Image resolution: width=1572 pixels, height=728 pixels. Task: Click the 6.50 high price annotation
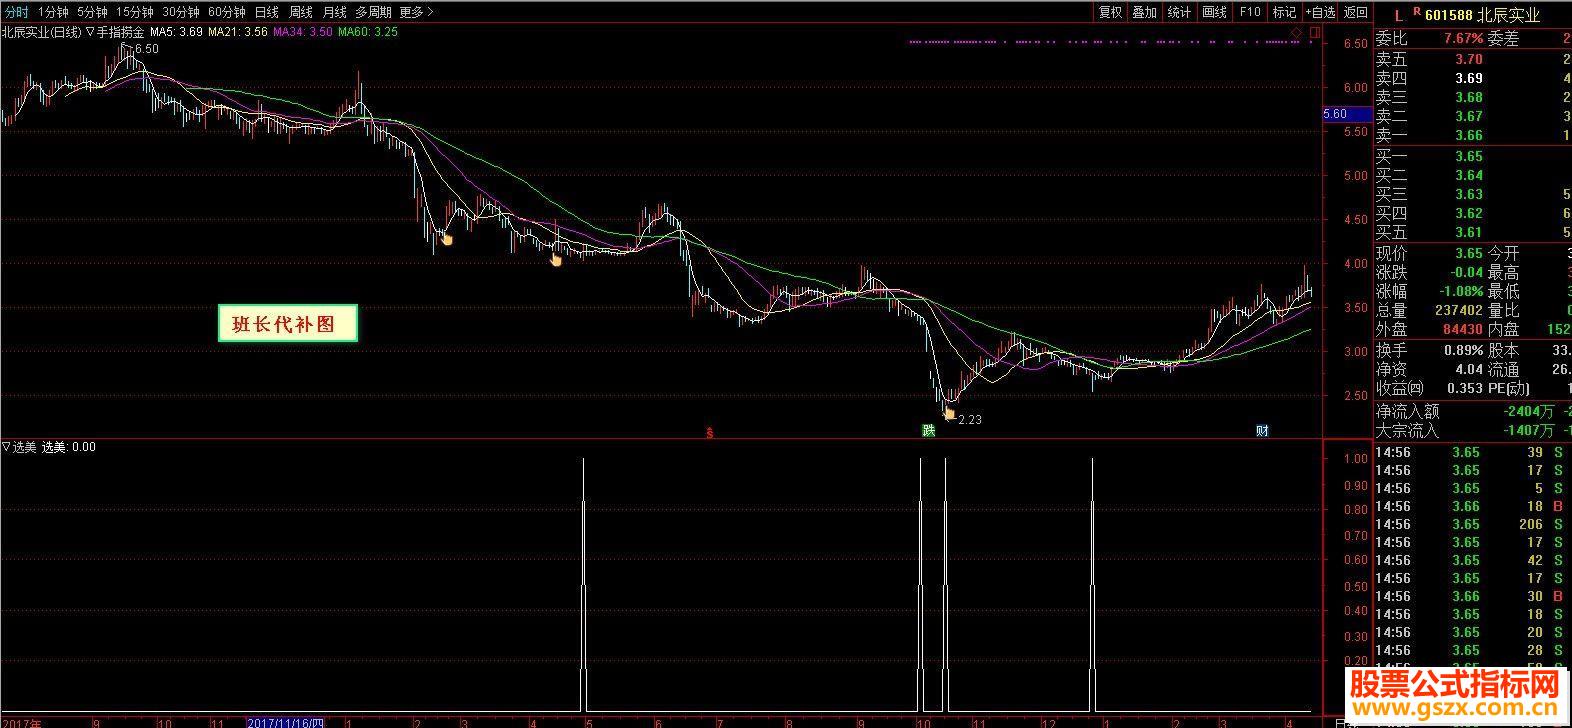[146, 49]
